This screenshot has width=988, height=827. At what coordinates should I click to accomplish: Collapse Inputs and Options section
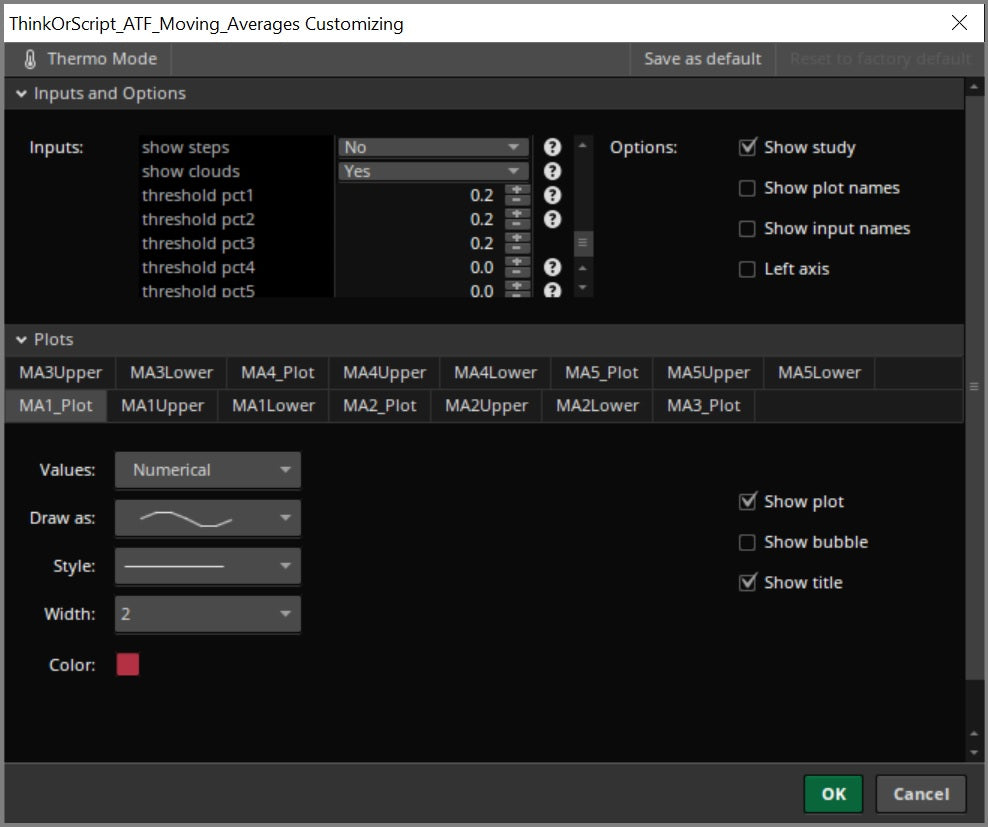(21, 94)
